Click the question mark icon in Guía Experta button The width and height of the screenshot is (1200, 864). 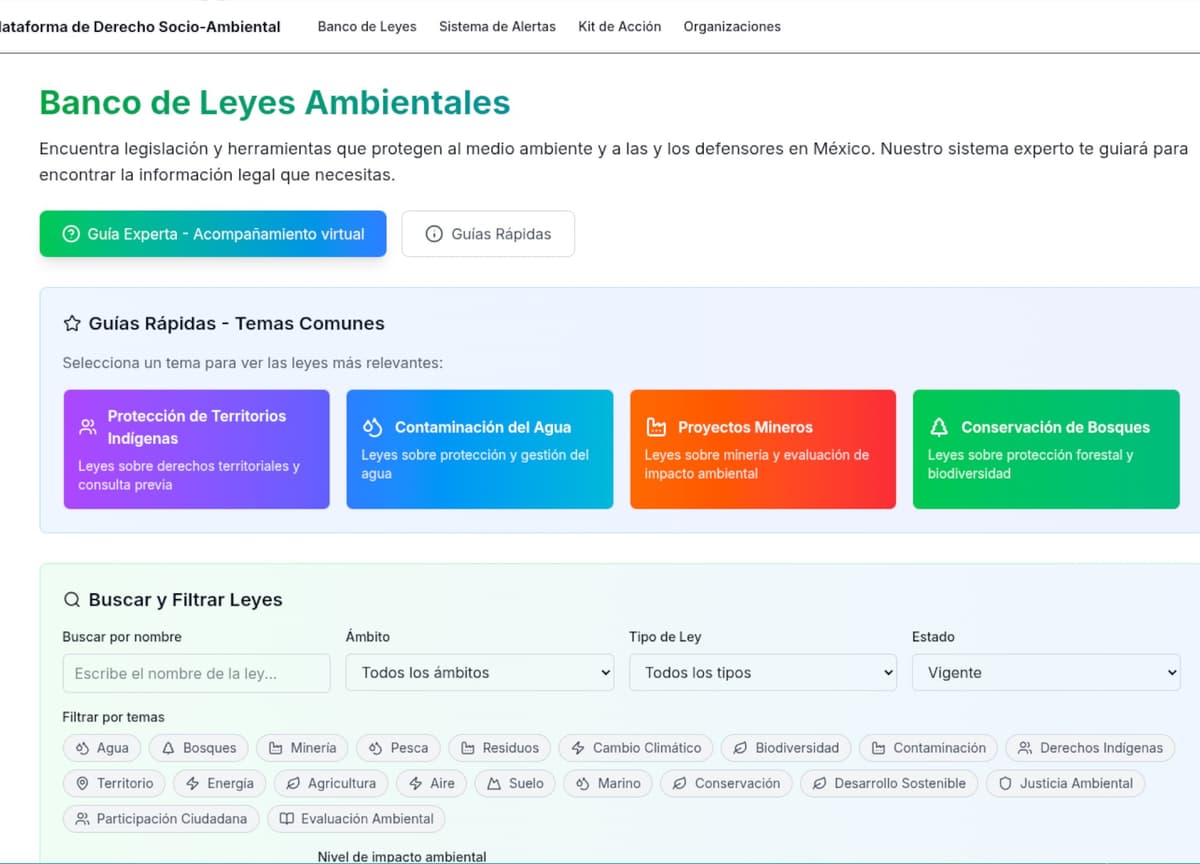coord(70,234)
